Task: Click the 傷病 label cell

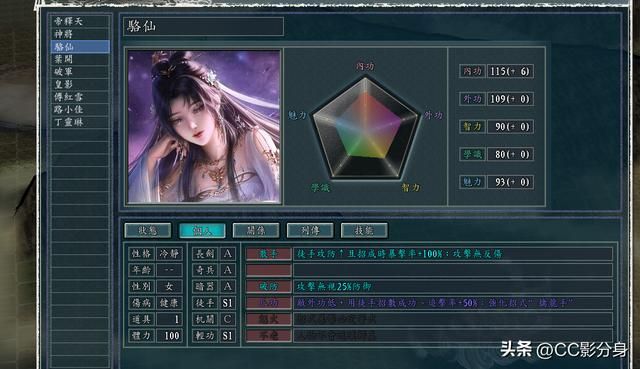Action: click(x=141, y=303)
